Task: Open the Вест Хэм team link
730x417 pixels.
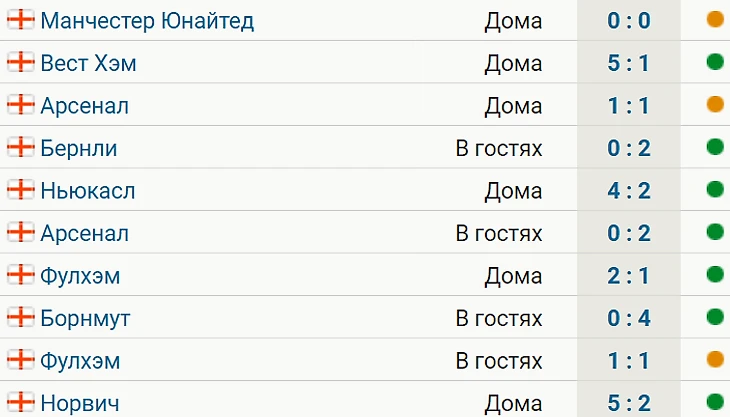Action: coord(88,63)
